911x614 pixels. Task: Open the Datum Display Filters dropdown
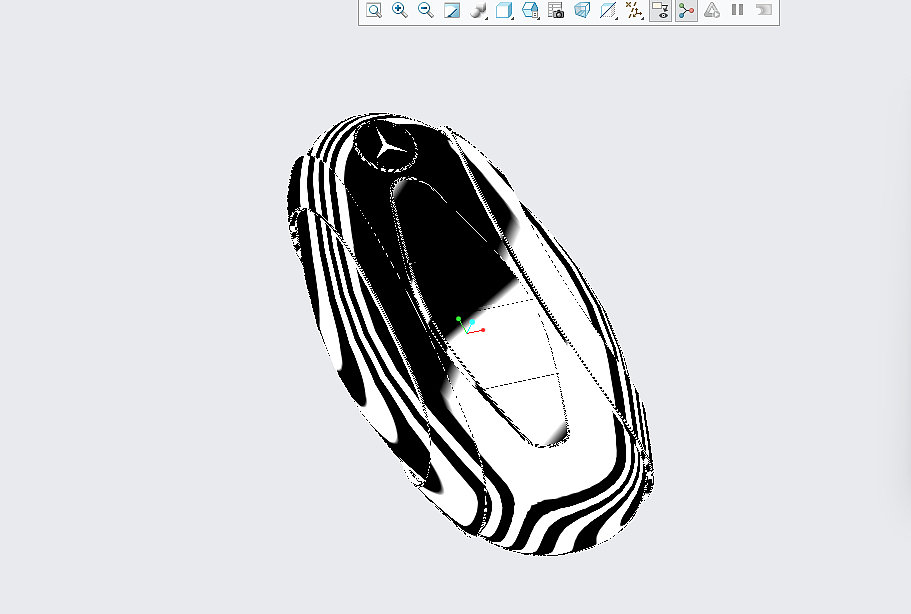(634, 11)
